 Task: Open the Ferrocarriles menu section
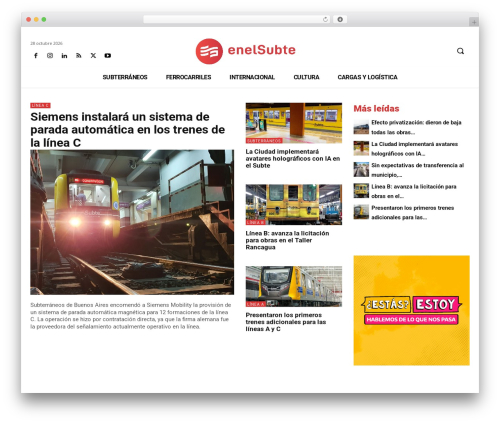[189, 77]
